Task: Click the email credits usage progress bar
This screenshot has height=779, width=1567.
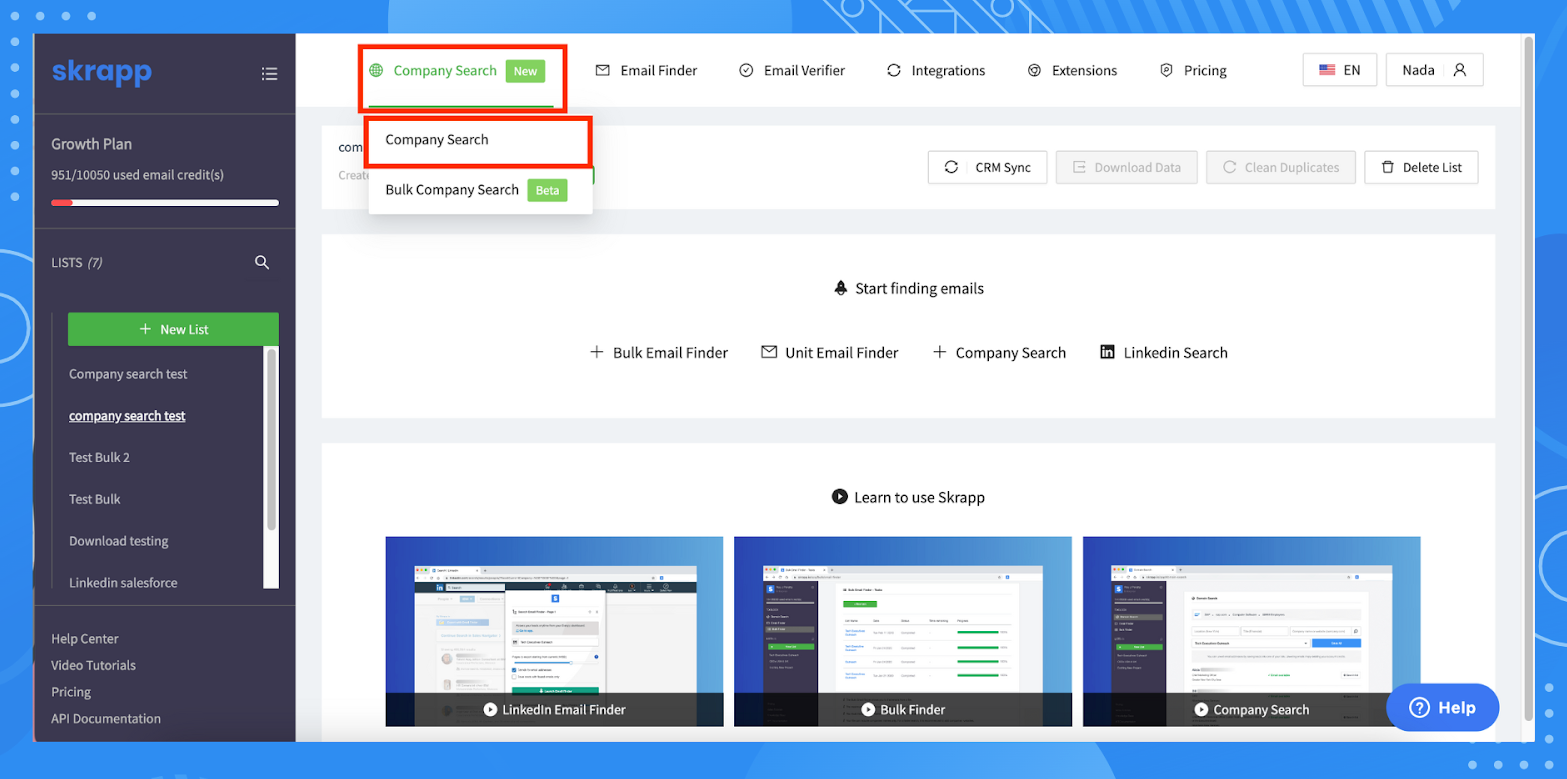Action: (x=165, y=203)
